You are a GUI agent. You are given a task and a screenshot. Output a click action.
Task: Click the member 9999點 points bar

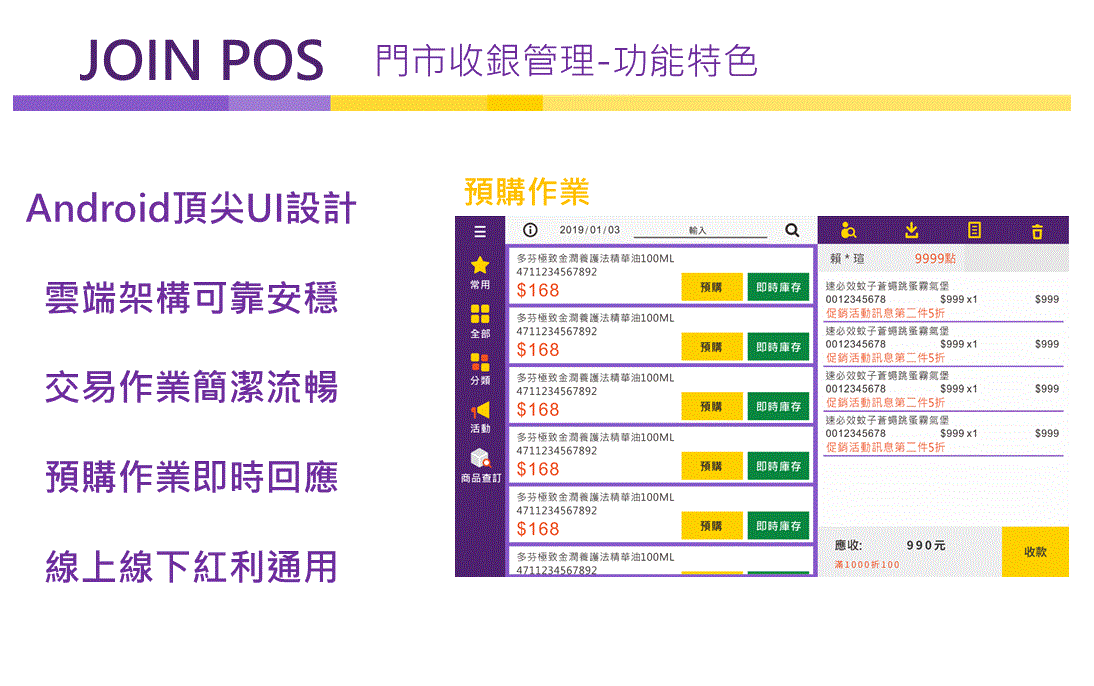(942, 258)
